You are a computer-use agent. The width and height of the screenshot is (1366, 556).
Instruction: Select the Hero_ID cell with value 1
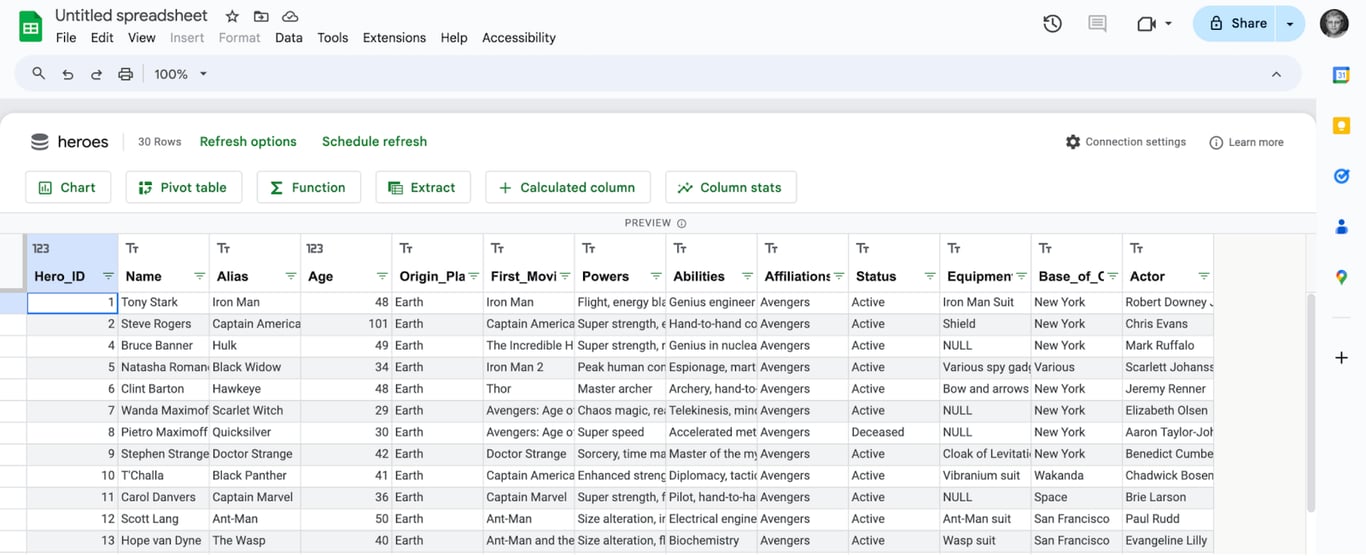73,302
